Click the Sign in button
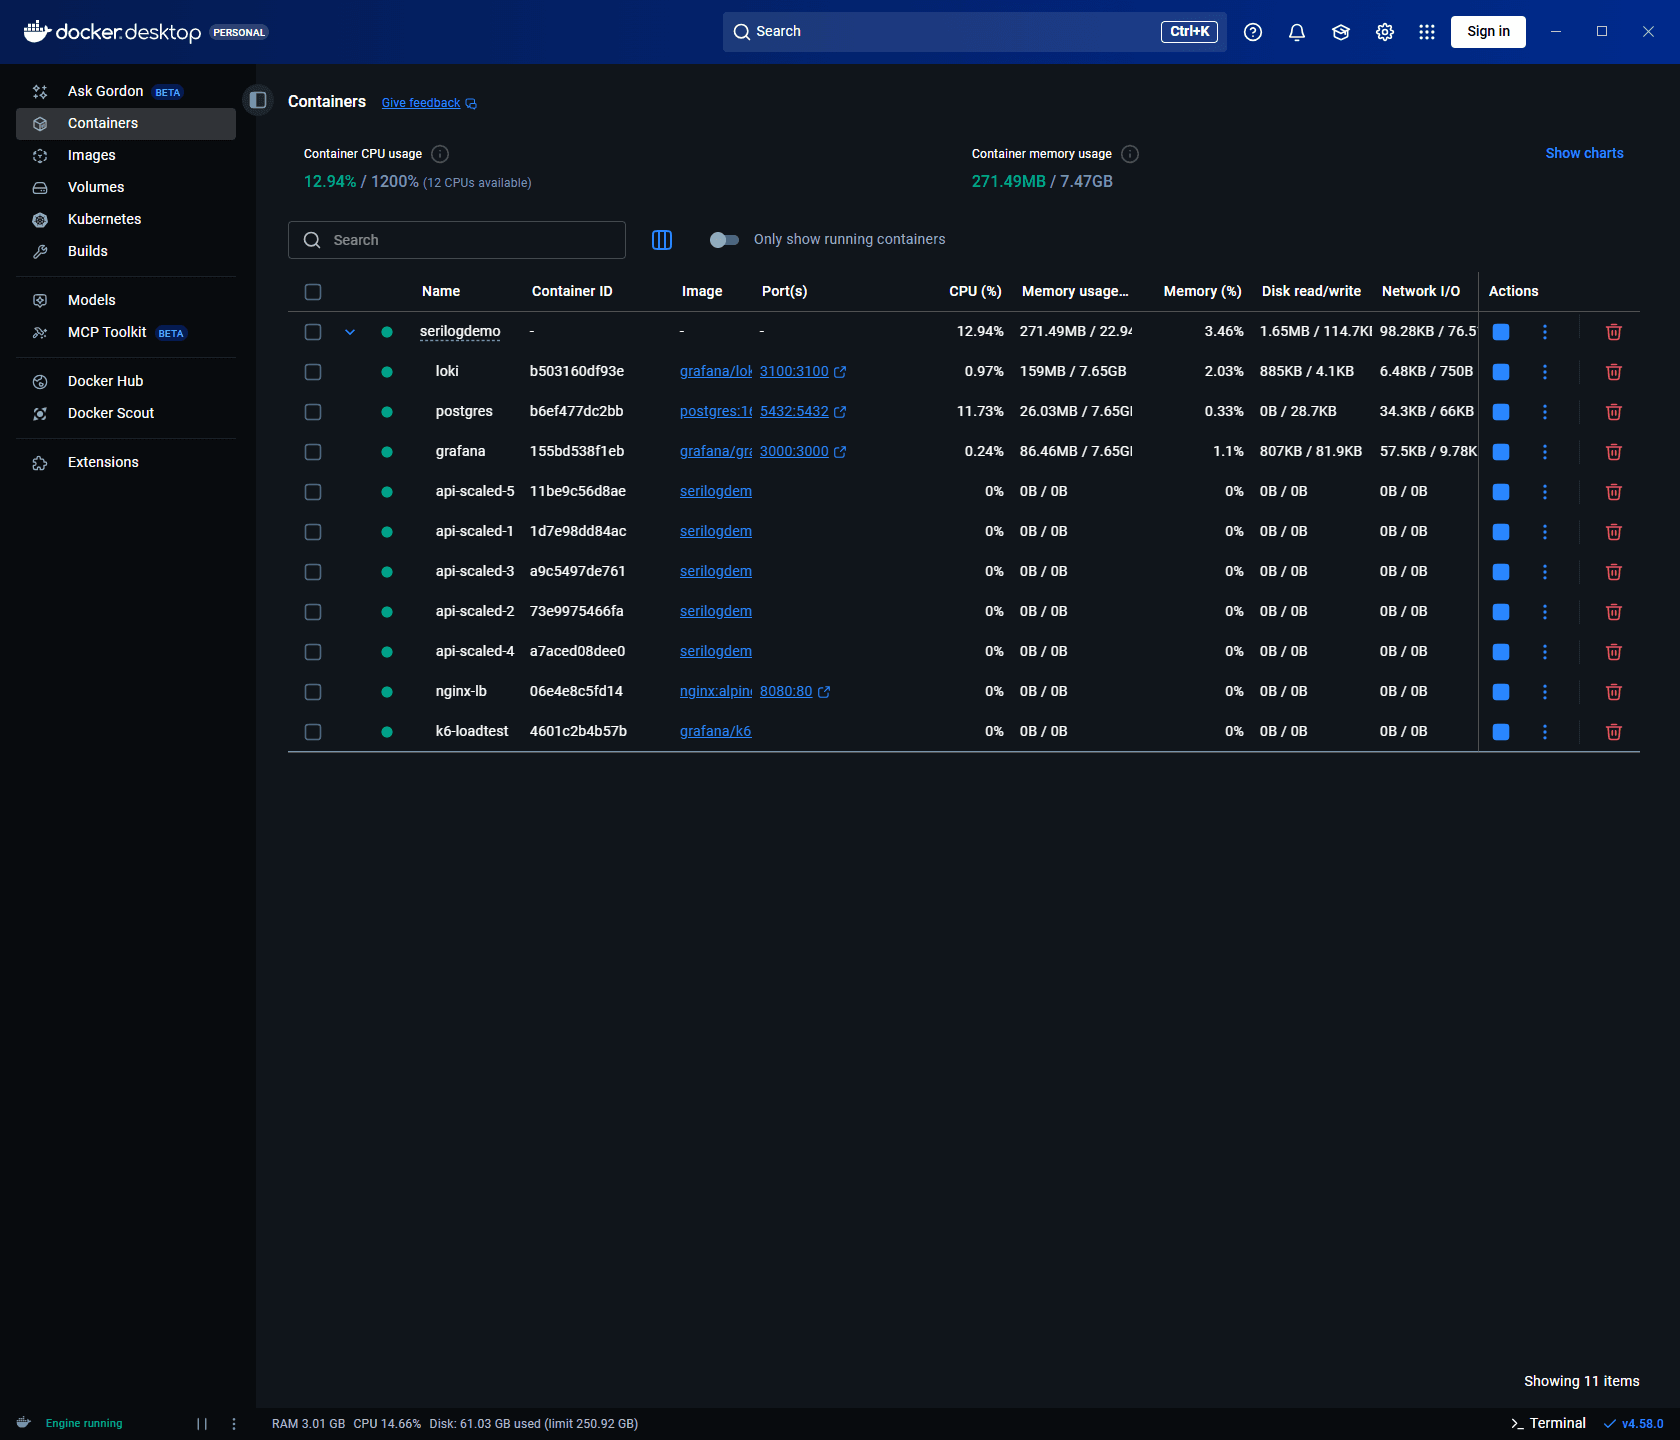 1488,32
